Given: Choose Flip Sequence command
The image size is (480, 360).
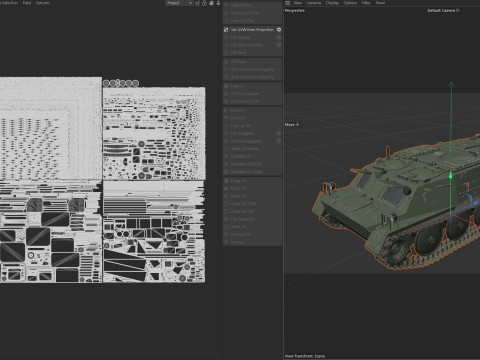Looking at the screenshot, I should pyautogui.click(x=252, y=219).
